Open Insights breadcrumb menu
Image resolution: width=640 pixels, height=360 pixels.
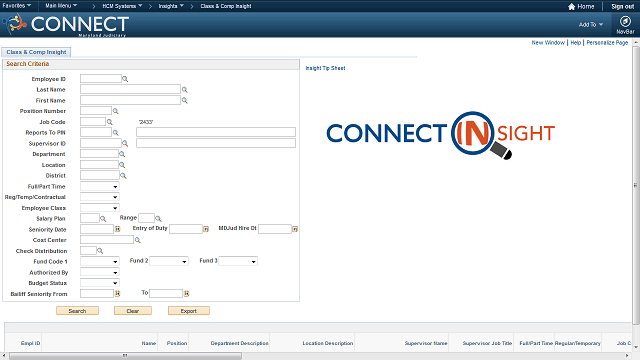coord(171,6)
